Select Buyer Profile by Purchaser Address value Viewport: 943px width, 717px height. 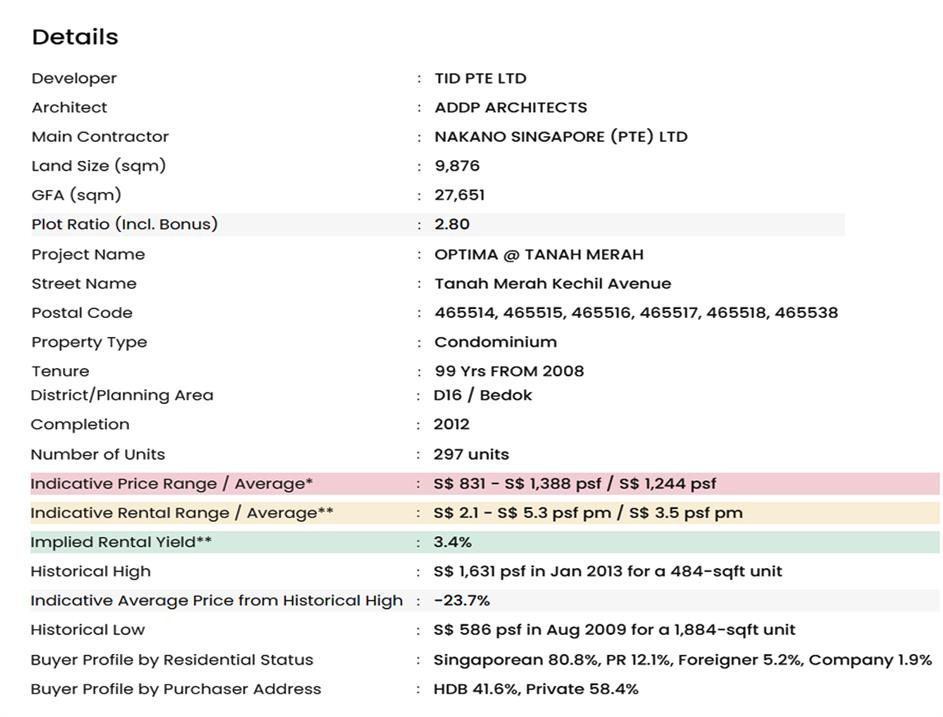point(535,688)
